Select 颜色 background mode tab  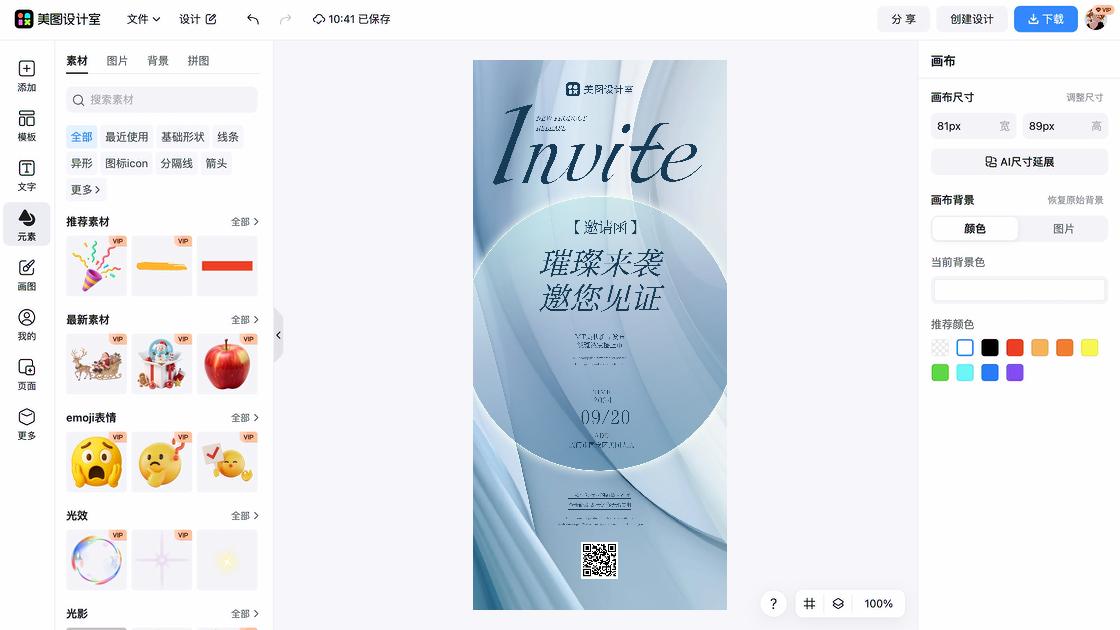point(975,229)
